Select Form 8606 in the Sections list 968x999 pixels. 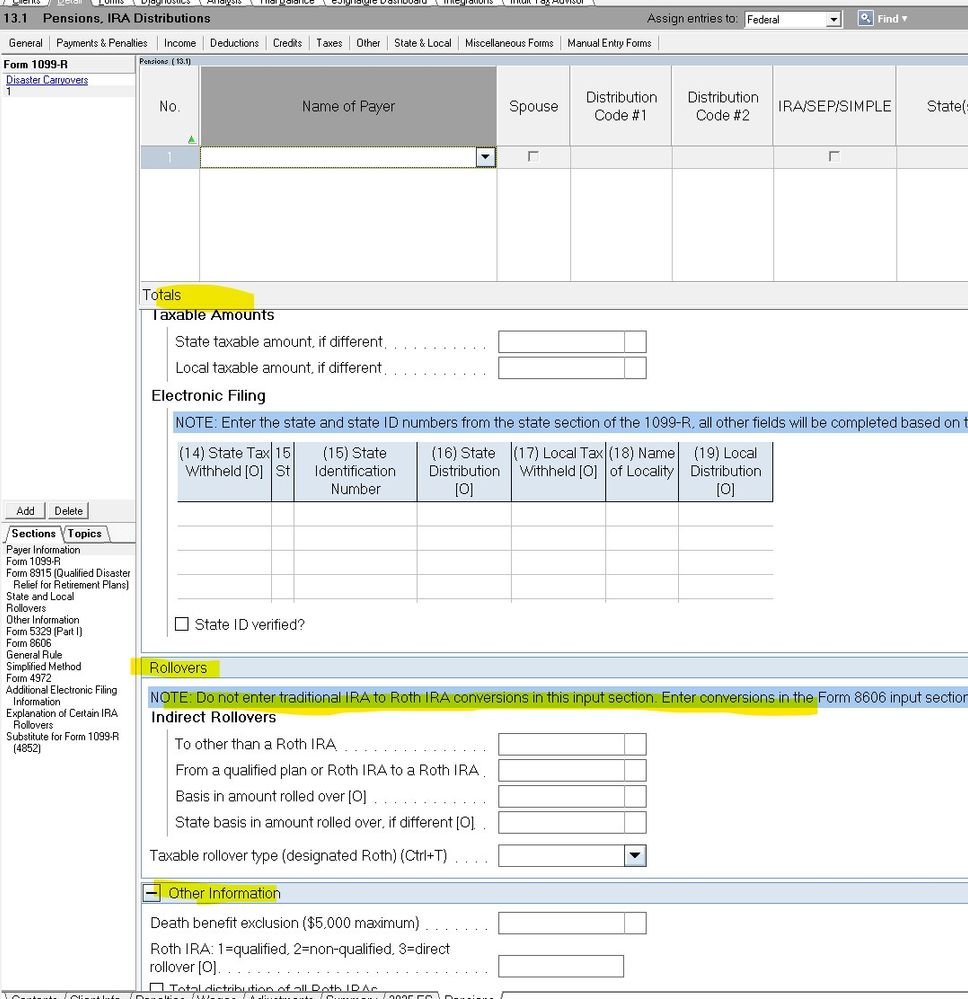pos(28,643)
